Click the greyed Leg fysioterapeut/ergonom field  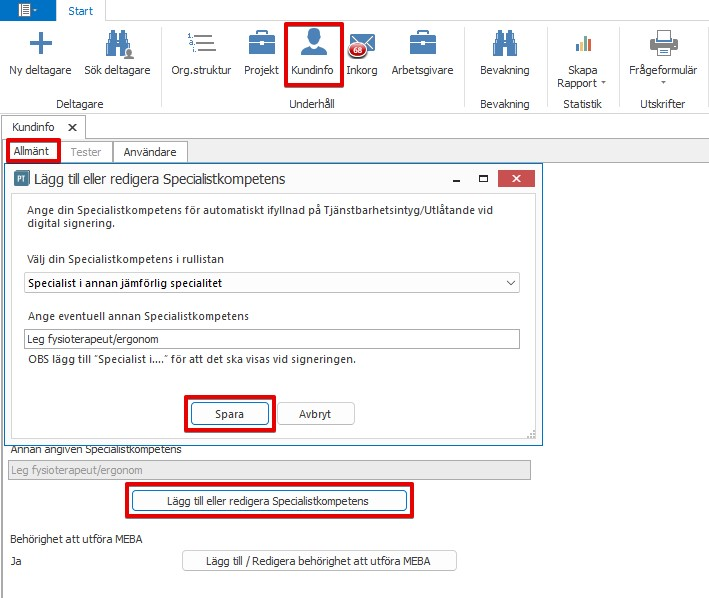pos(269,470)
